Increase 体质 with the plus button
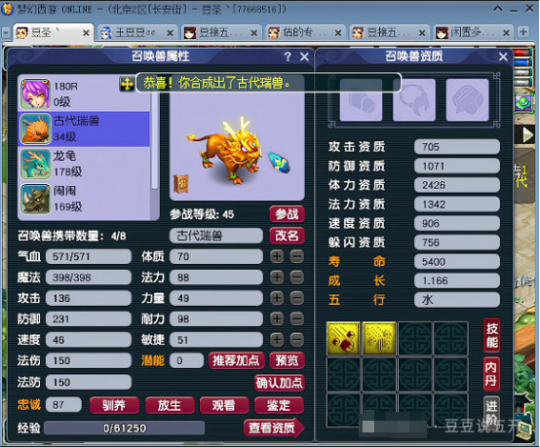The width and height of the screenshot is (540, 447). pyautogui.click(x=277, y=257)
